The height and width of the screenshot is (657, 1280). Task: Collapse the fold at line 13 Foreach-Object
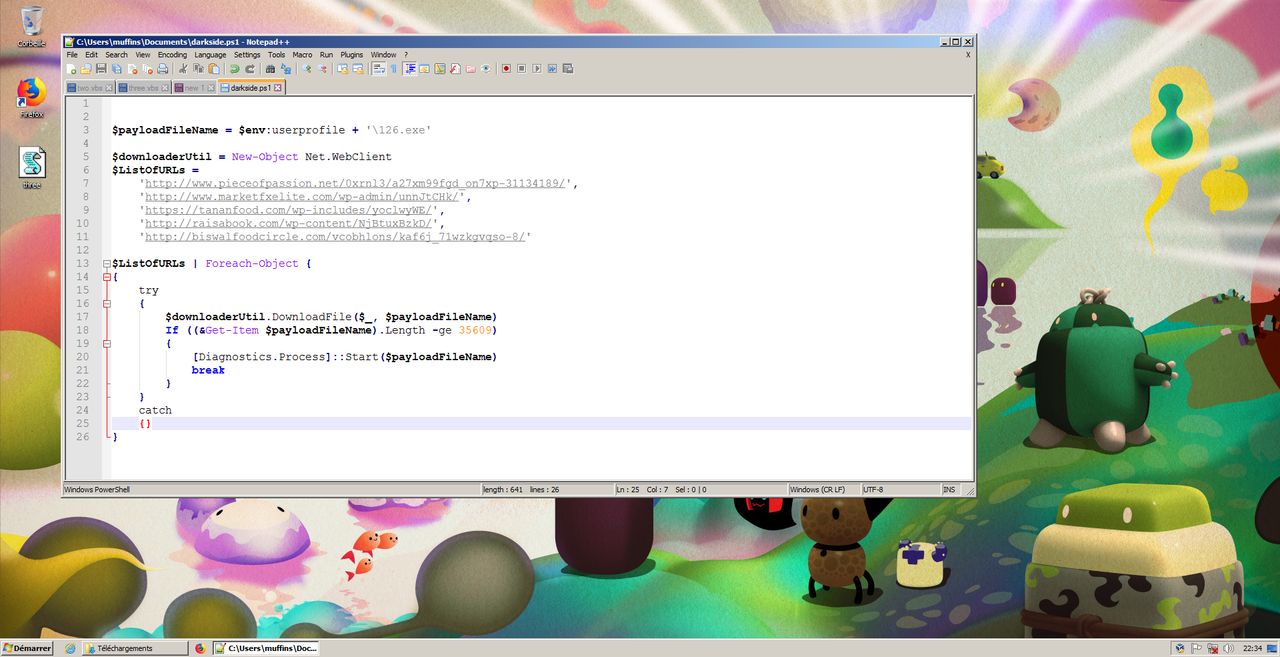107,263
